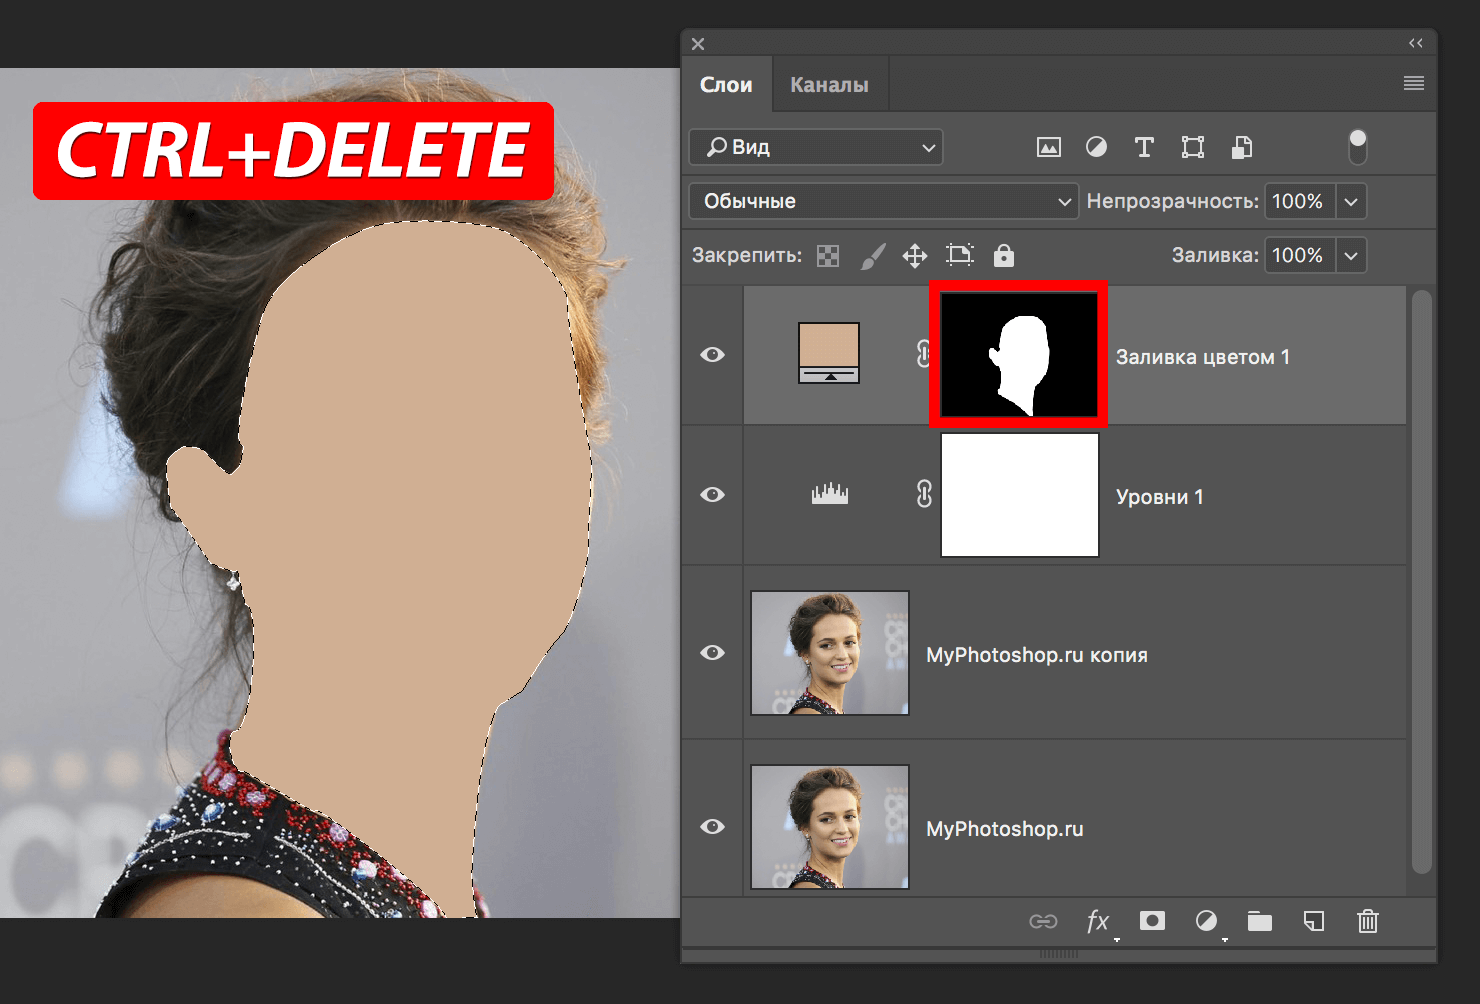Hide the Уровни 1 layer

[713, 494]
